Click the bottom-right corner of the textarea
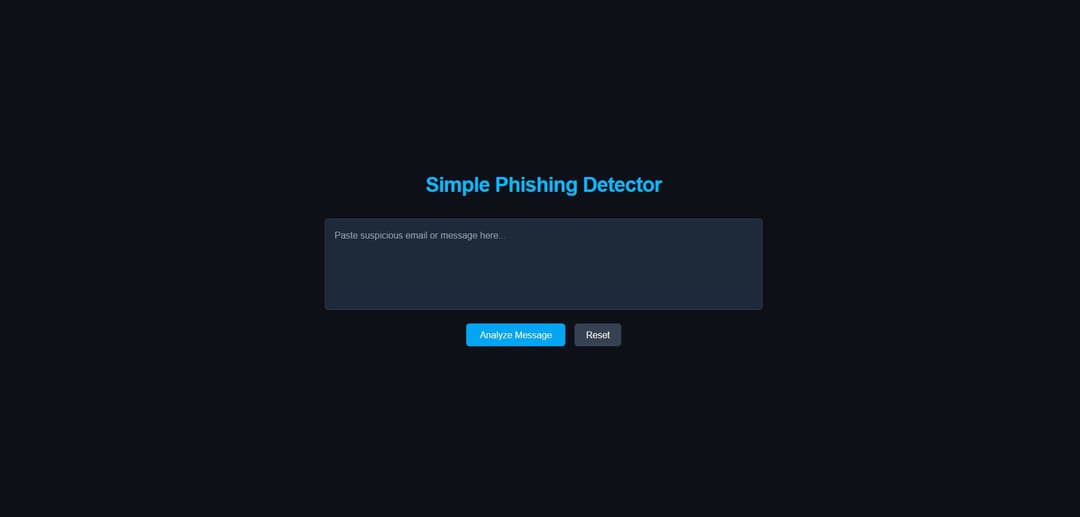The image size is (1080, 517). (x=758, y=305)
